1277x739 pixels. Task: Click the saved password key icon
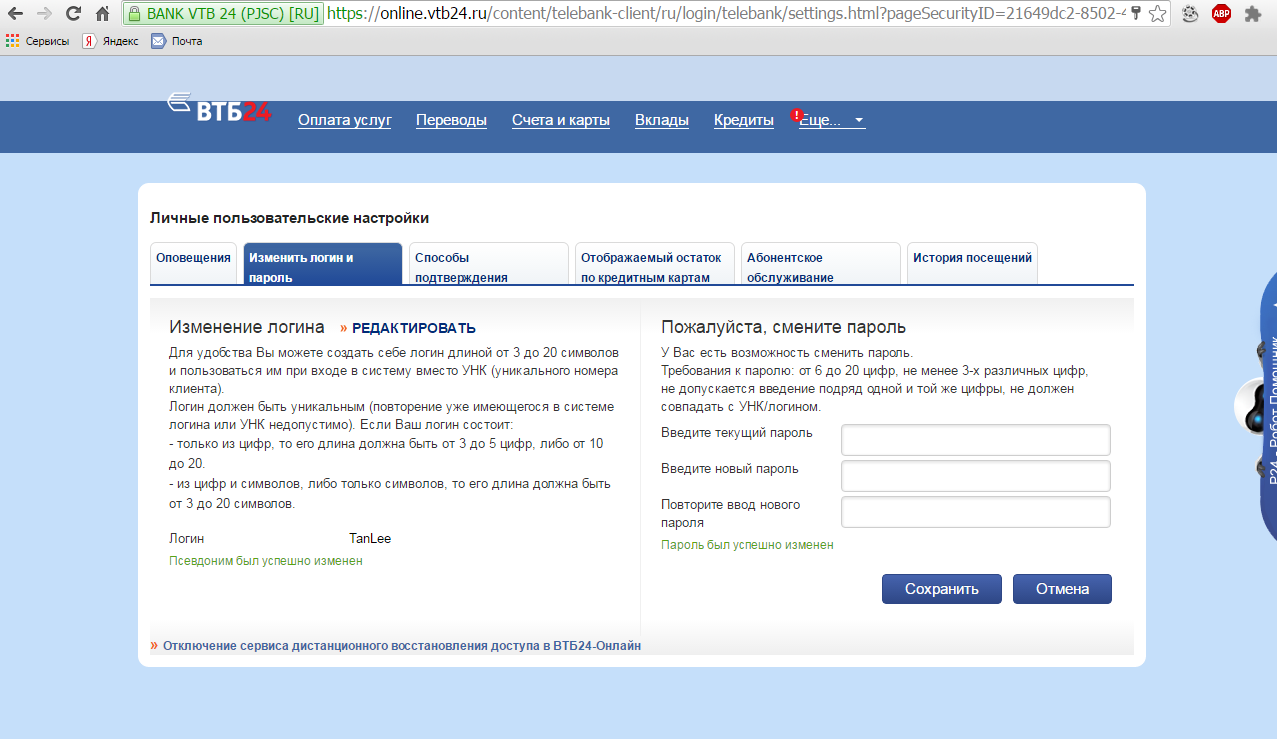[1136, 14]
